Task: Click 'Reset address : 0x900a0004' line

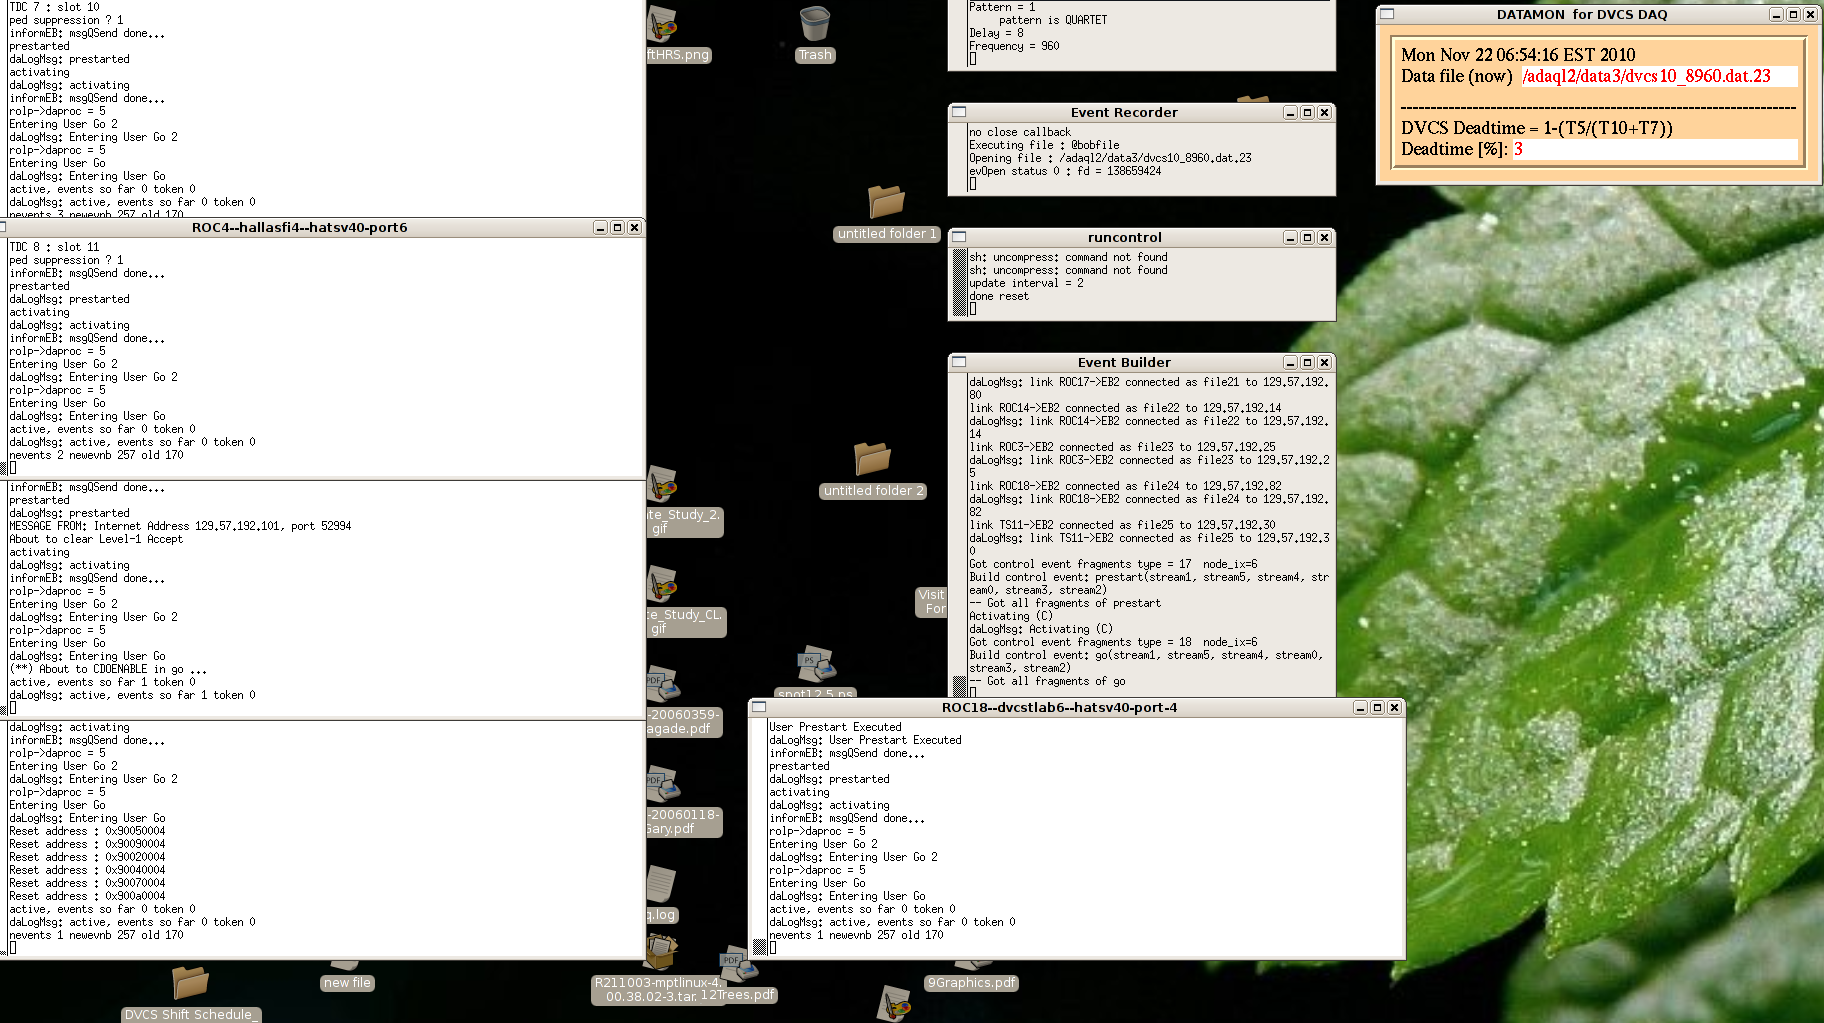Action: (x=87, y=896)
